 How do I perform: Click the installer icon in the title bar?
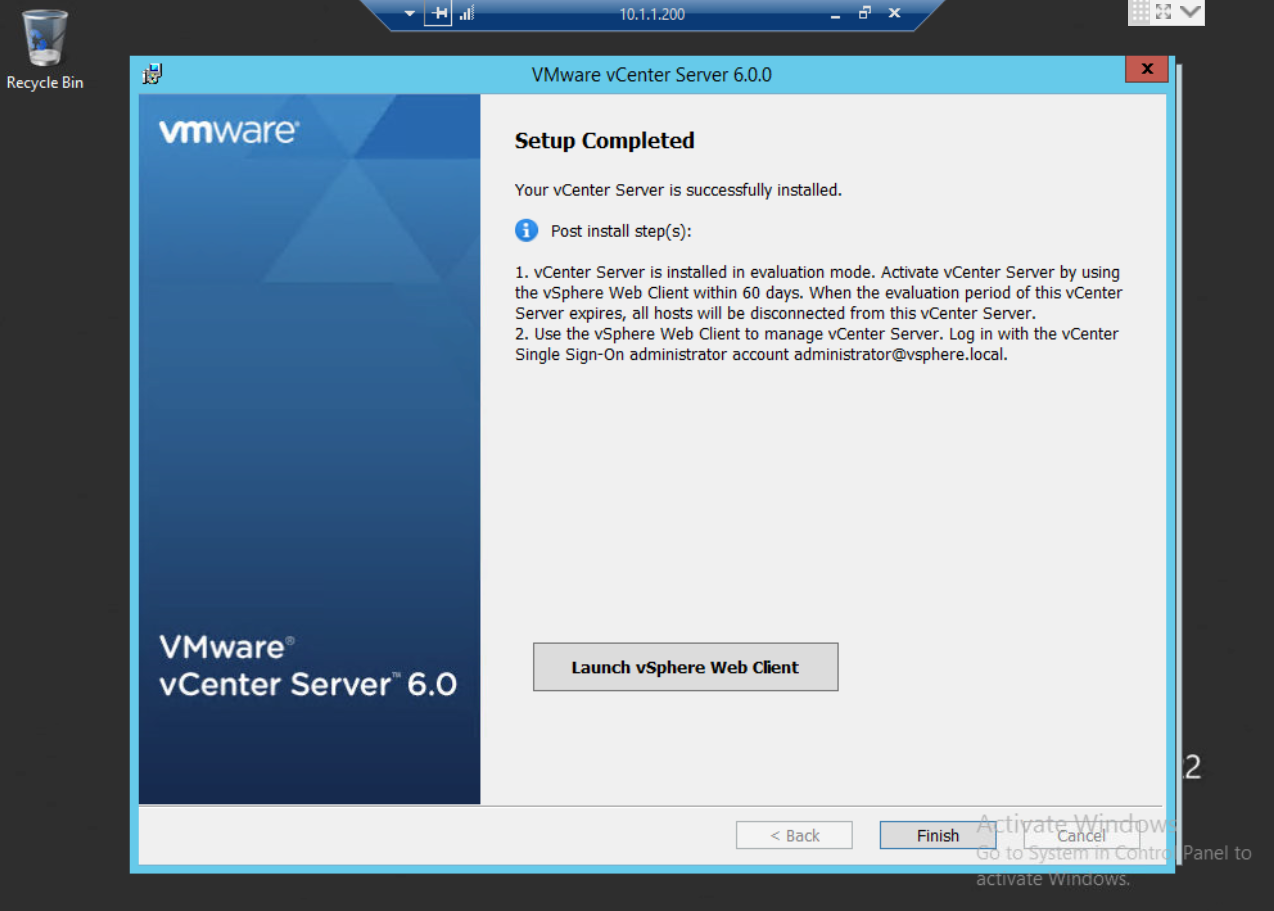point(152,74)
